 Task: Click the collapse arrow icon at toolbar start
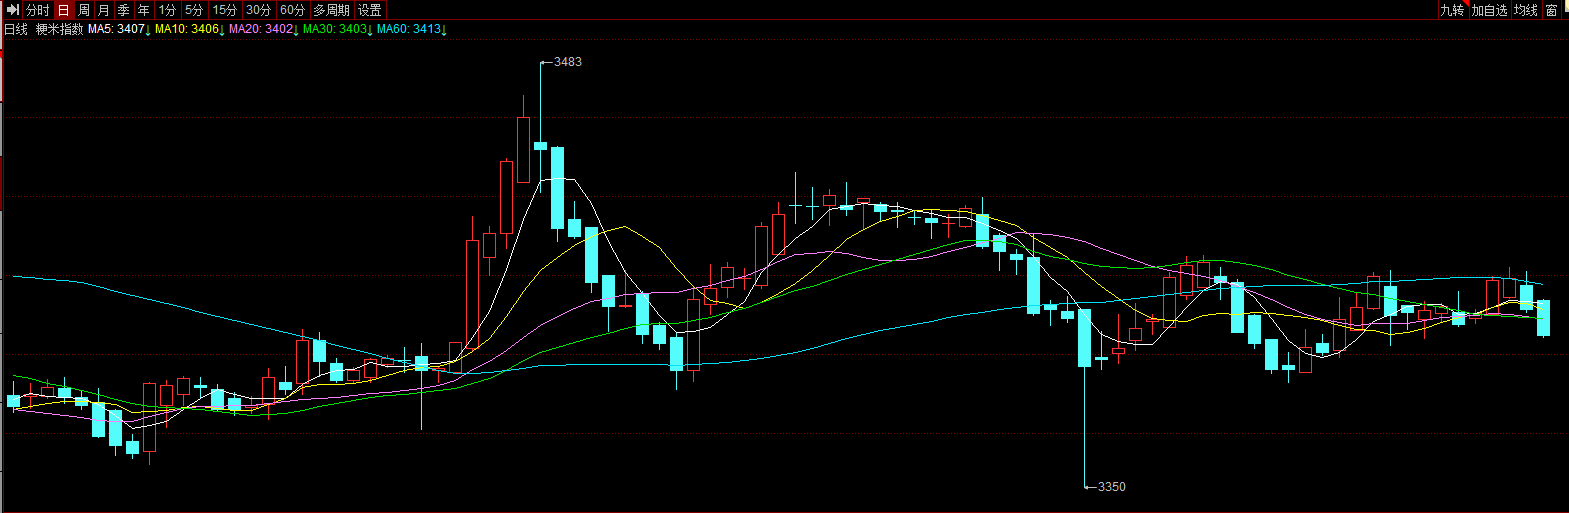[13, 10]
